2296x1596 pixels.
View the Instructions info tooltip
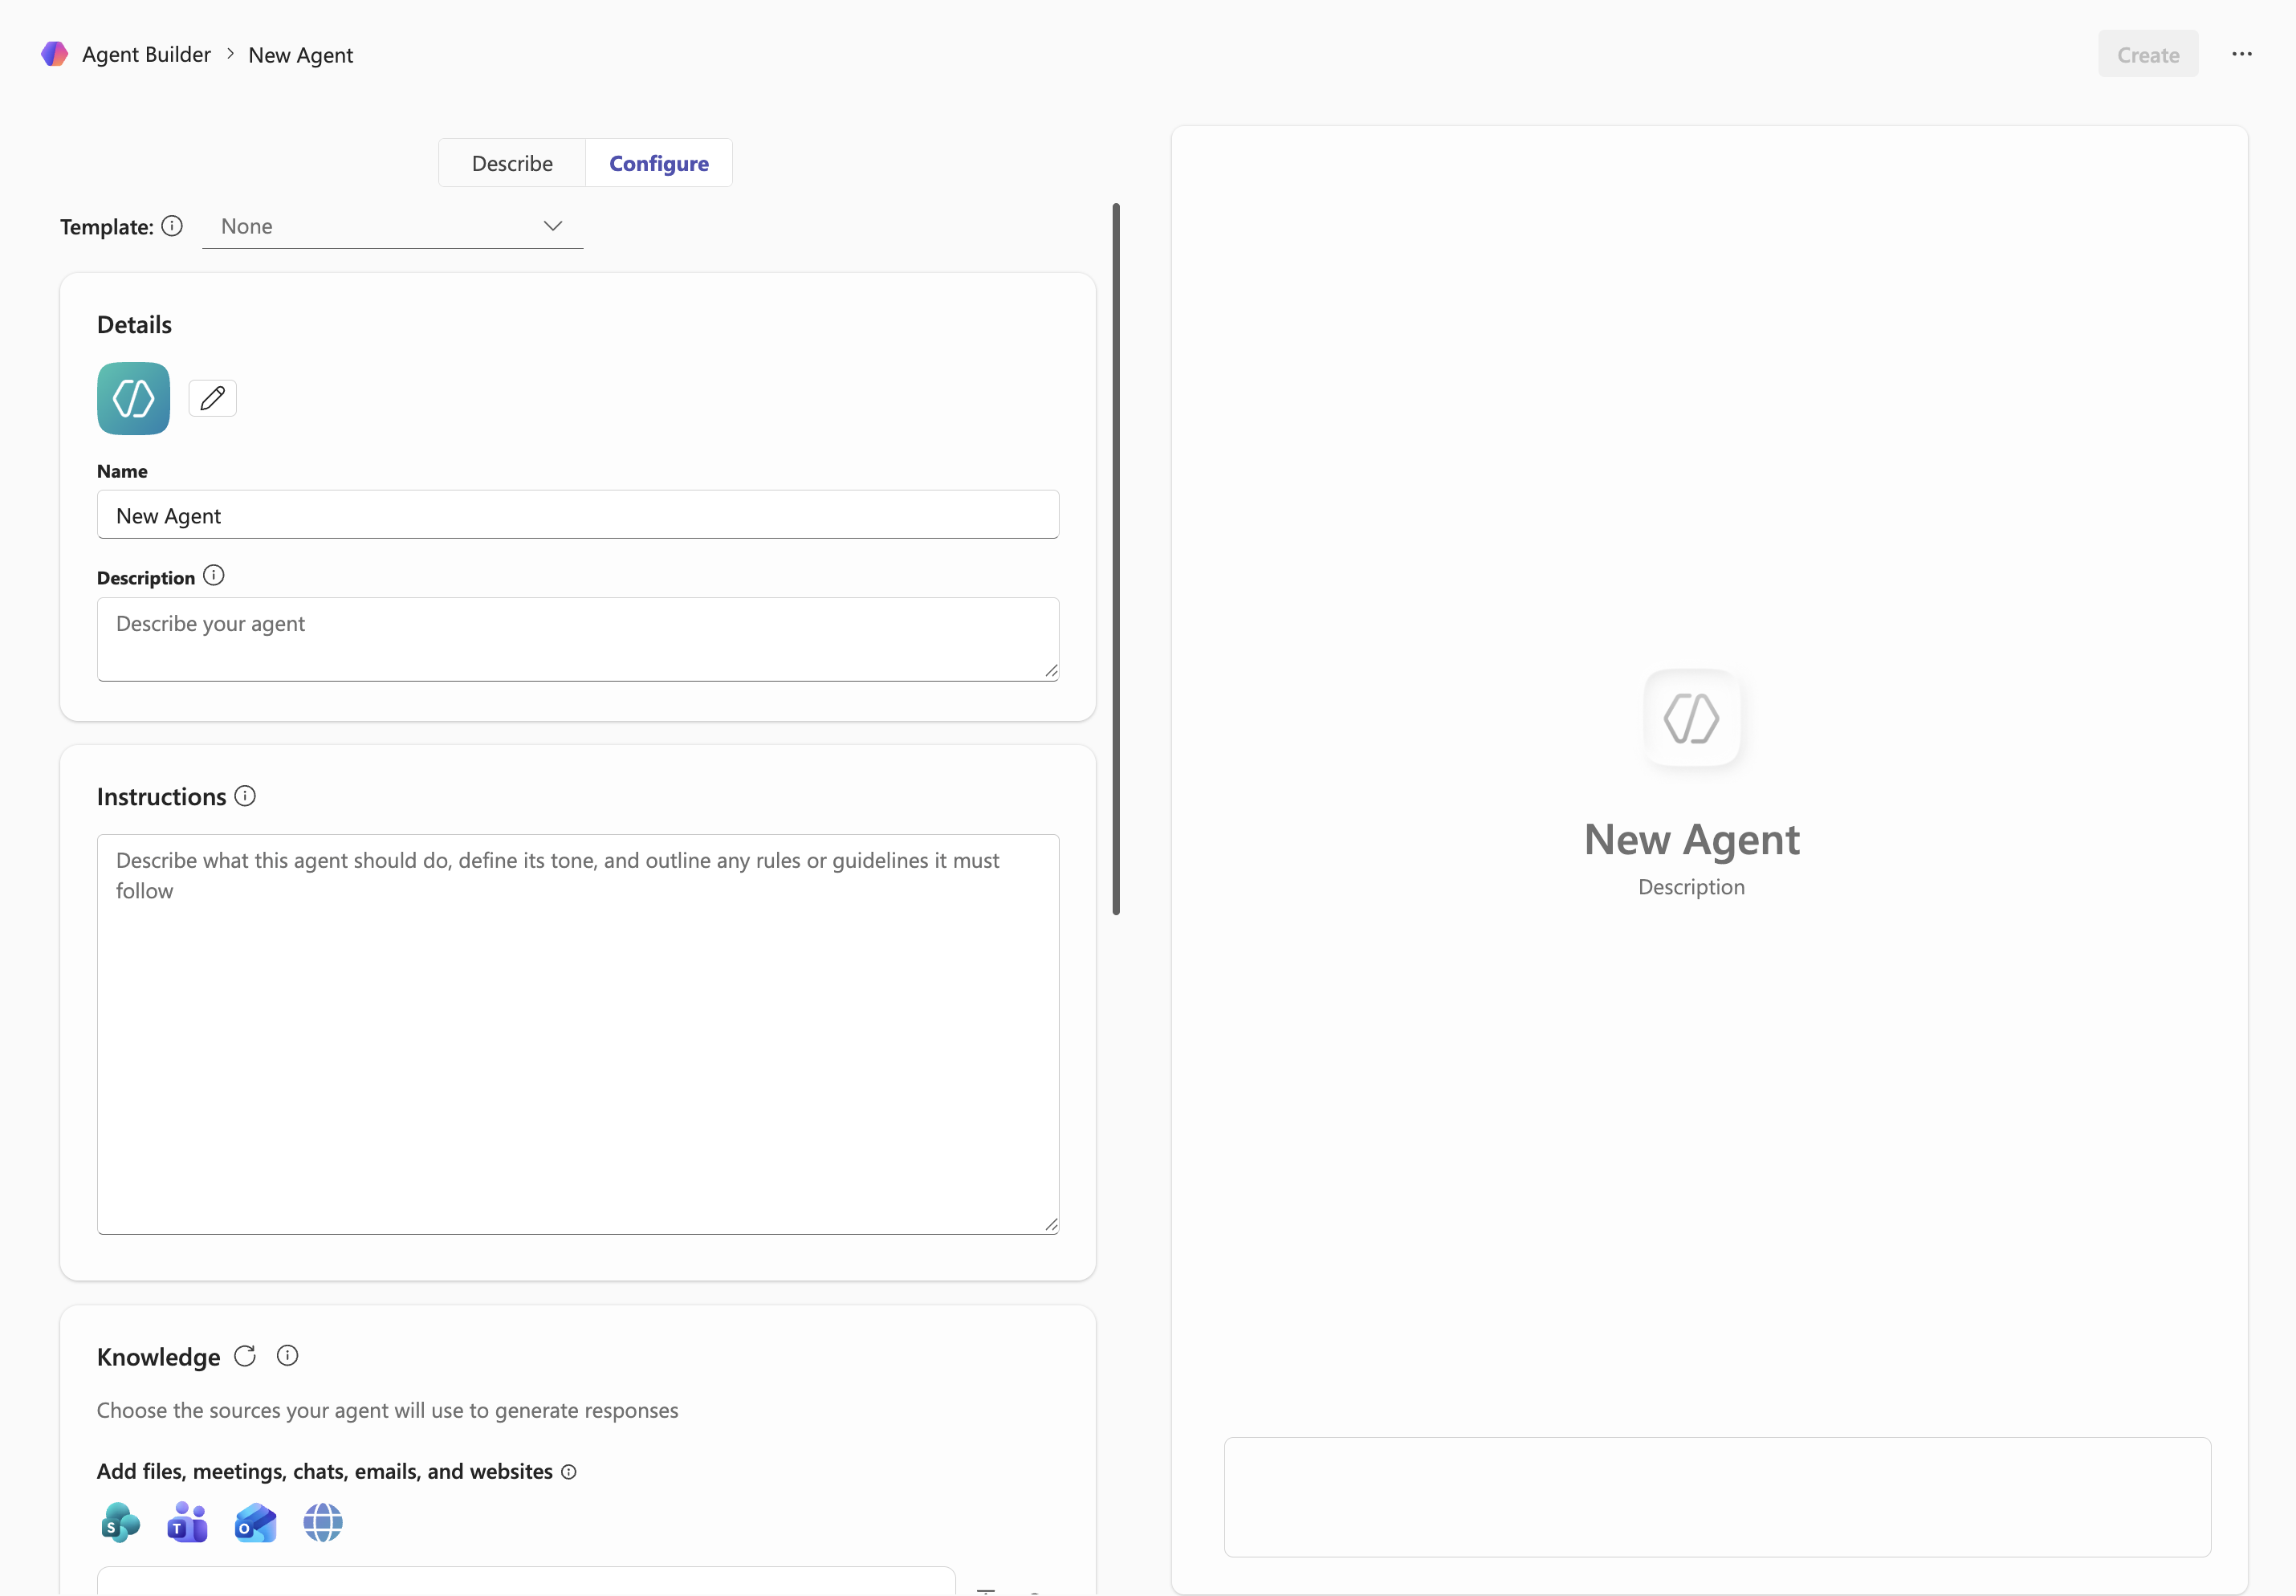pyautogui.click(x=245, y=796)
